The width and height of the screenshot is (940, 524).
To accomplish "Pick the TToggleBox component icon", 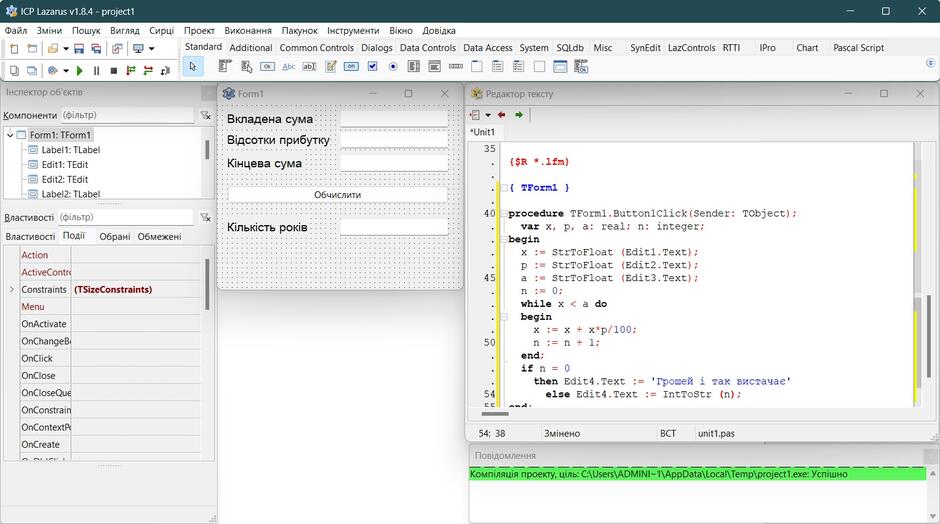I will (x=351, y=67).
